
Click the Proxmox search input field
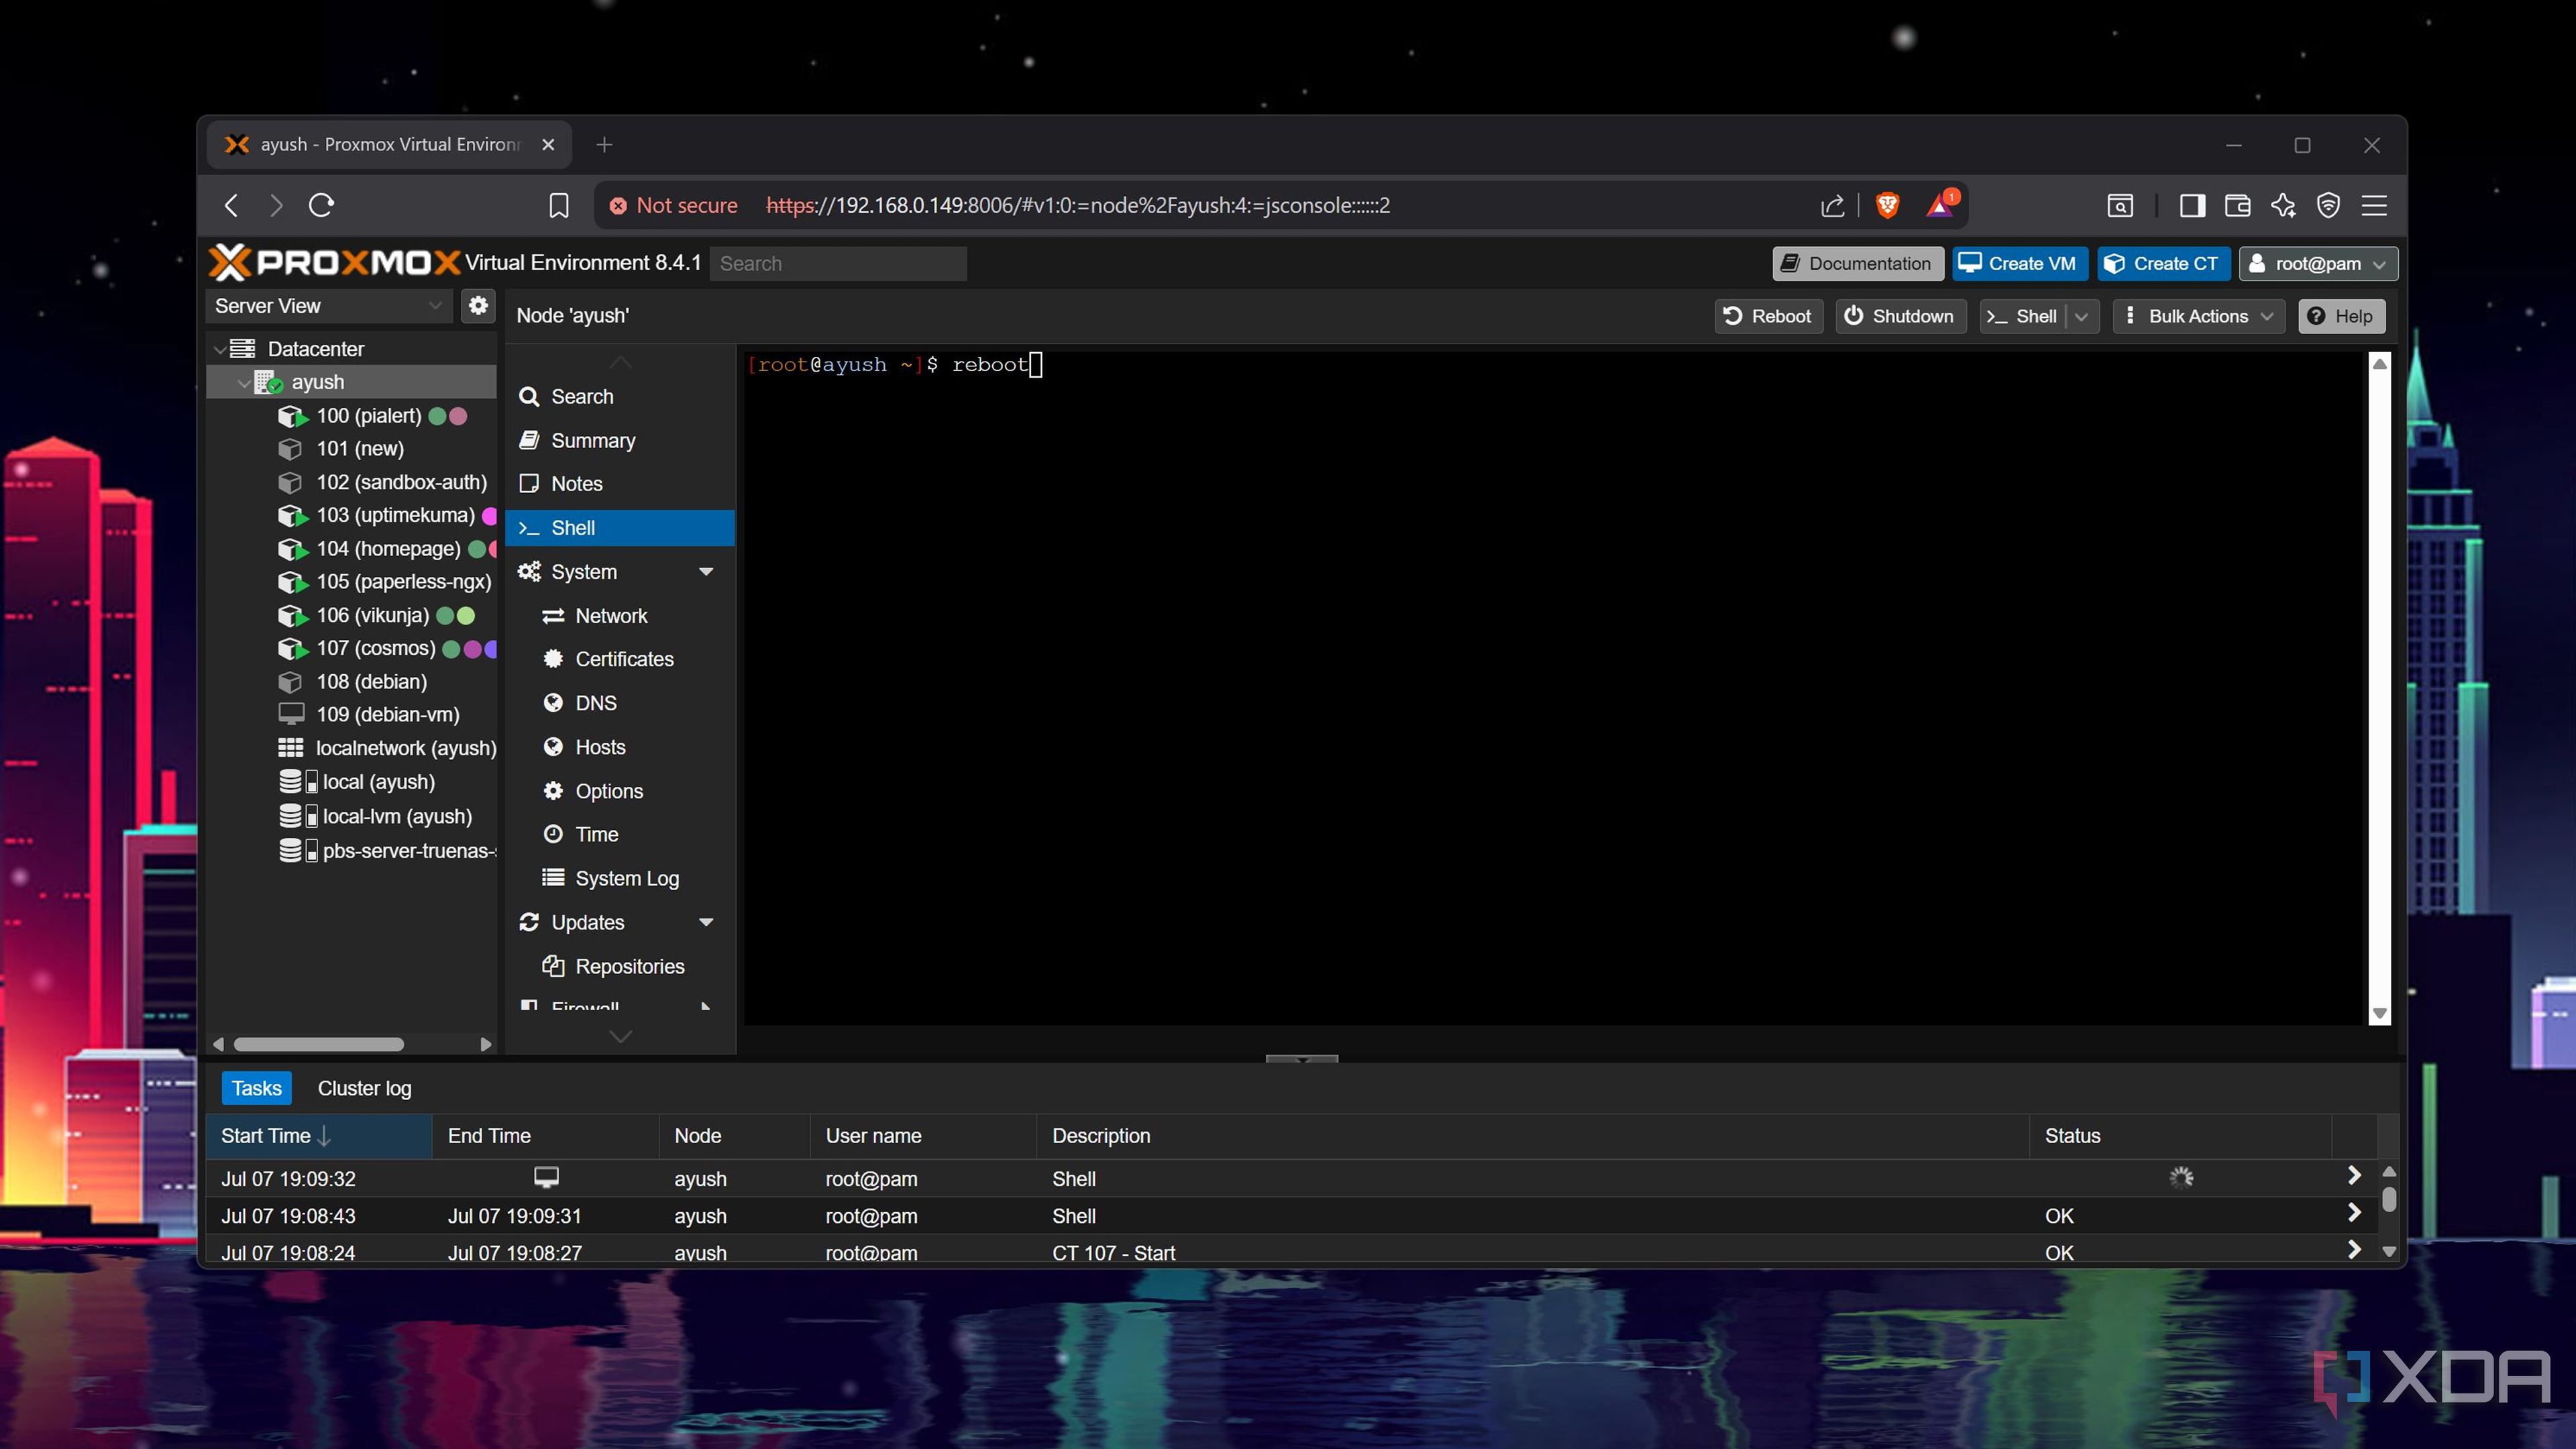pyautogui.click(x=838, y=264)
